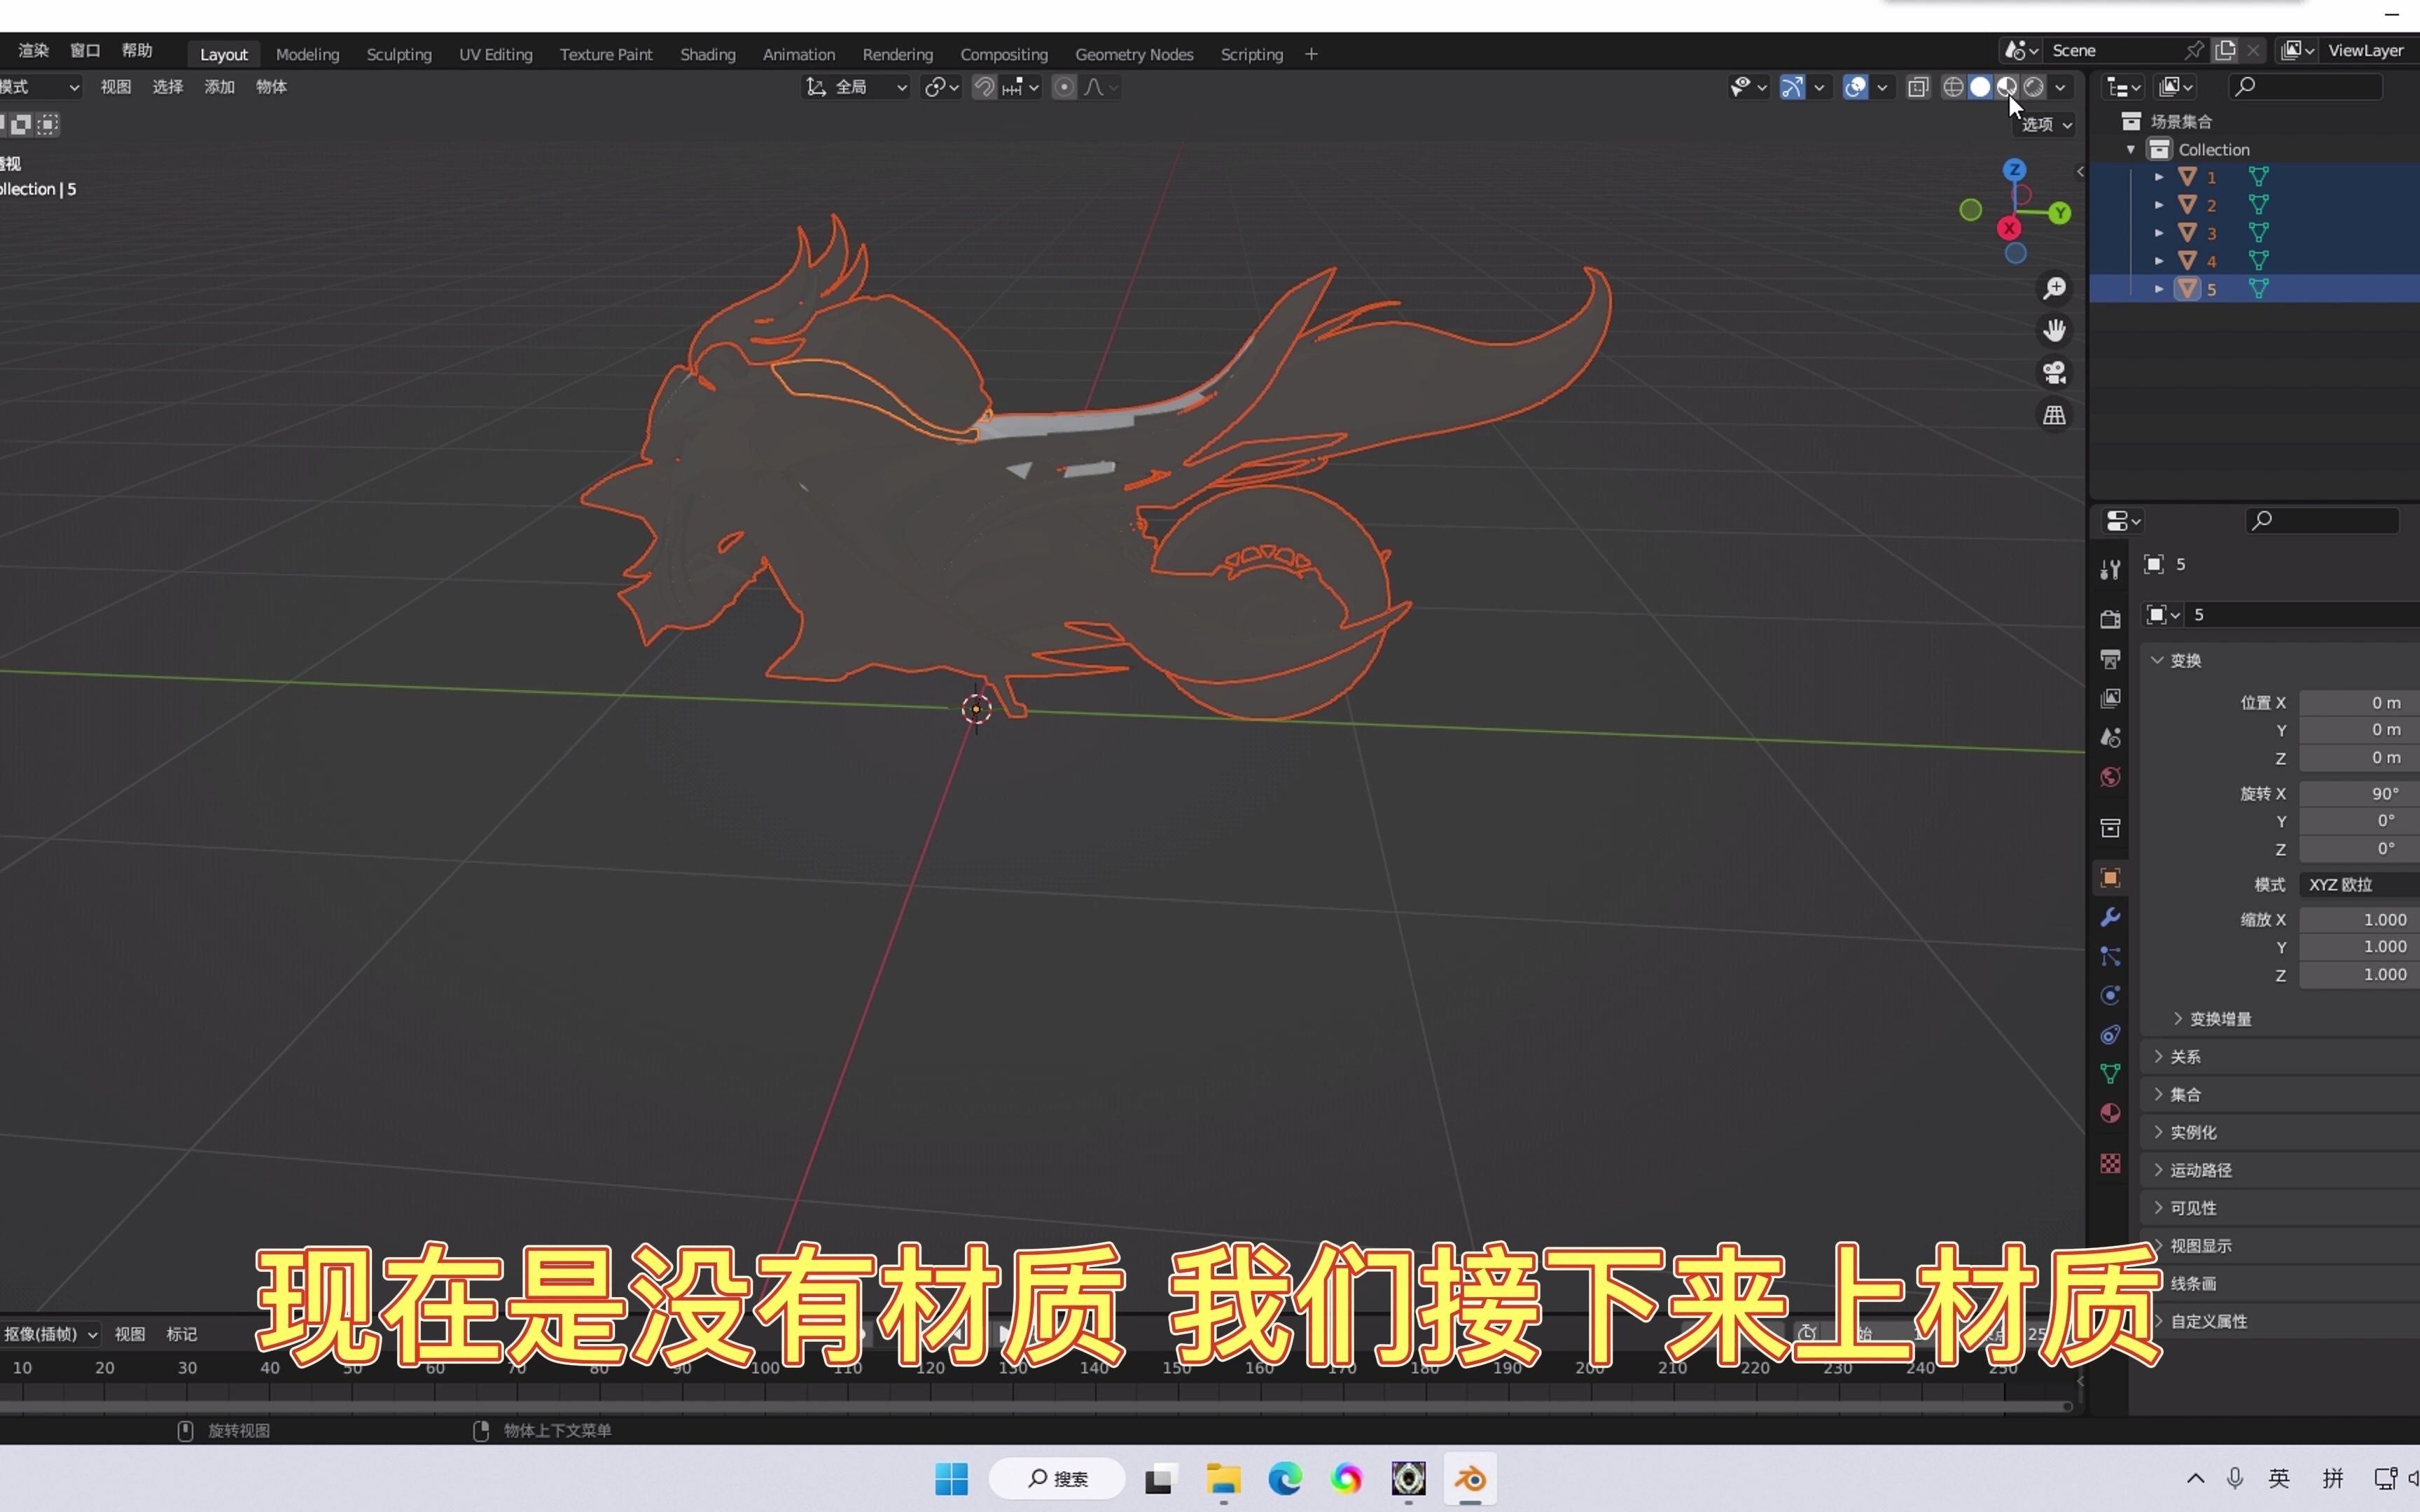This screenshot has width=2420, height=1512.
Task: Click the zoom view magnifier icon
Action: pyautogui.click(x=2054, y=289)
